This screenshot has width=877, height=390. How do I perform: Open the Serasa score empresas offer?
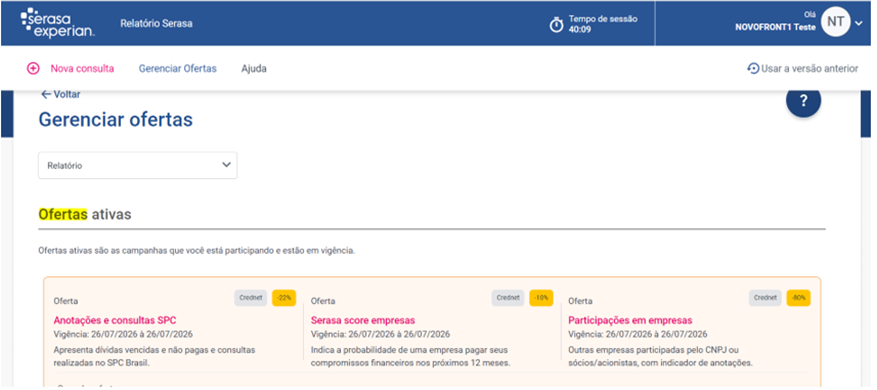tap(363, 321)
